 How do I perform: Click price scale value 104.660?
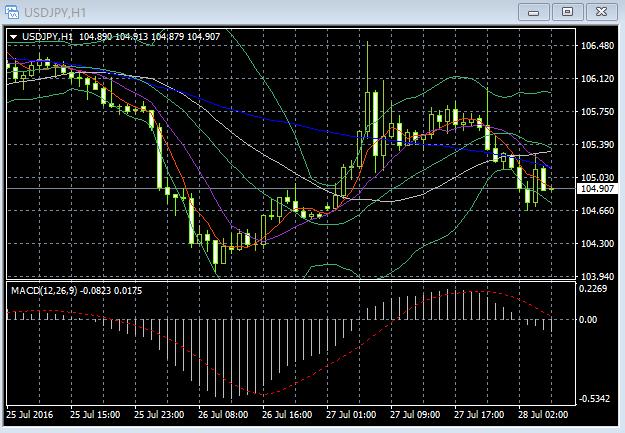coord(597,211)
